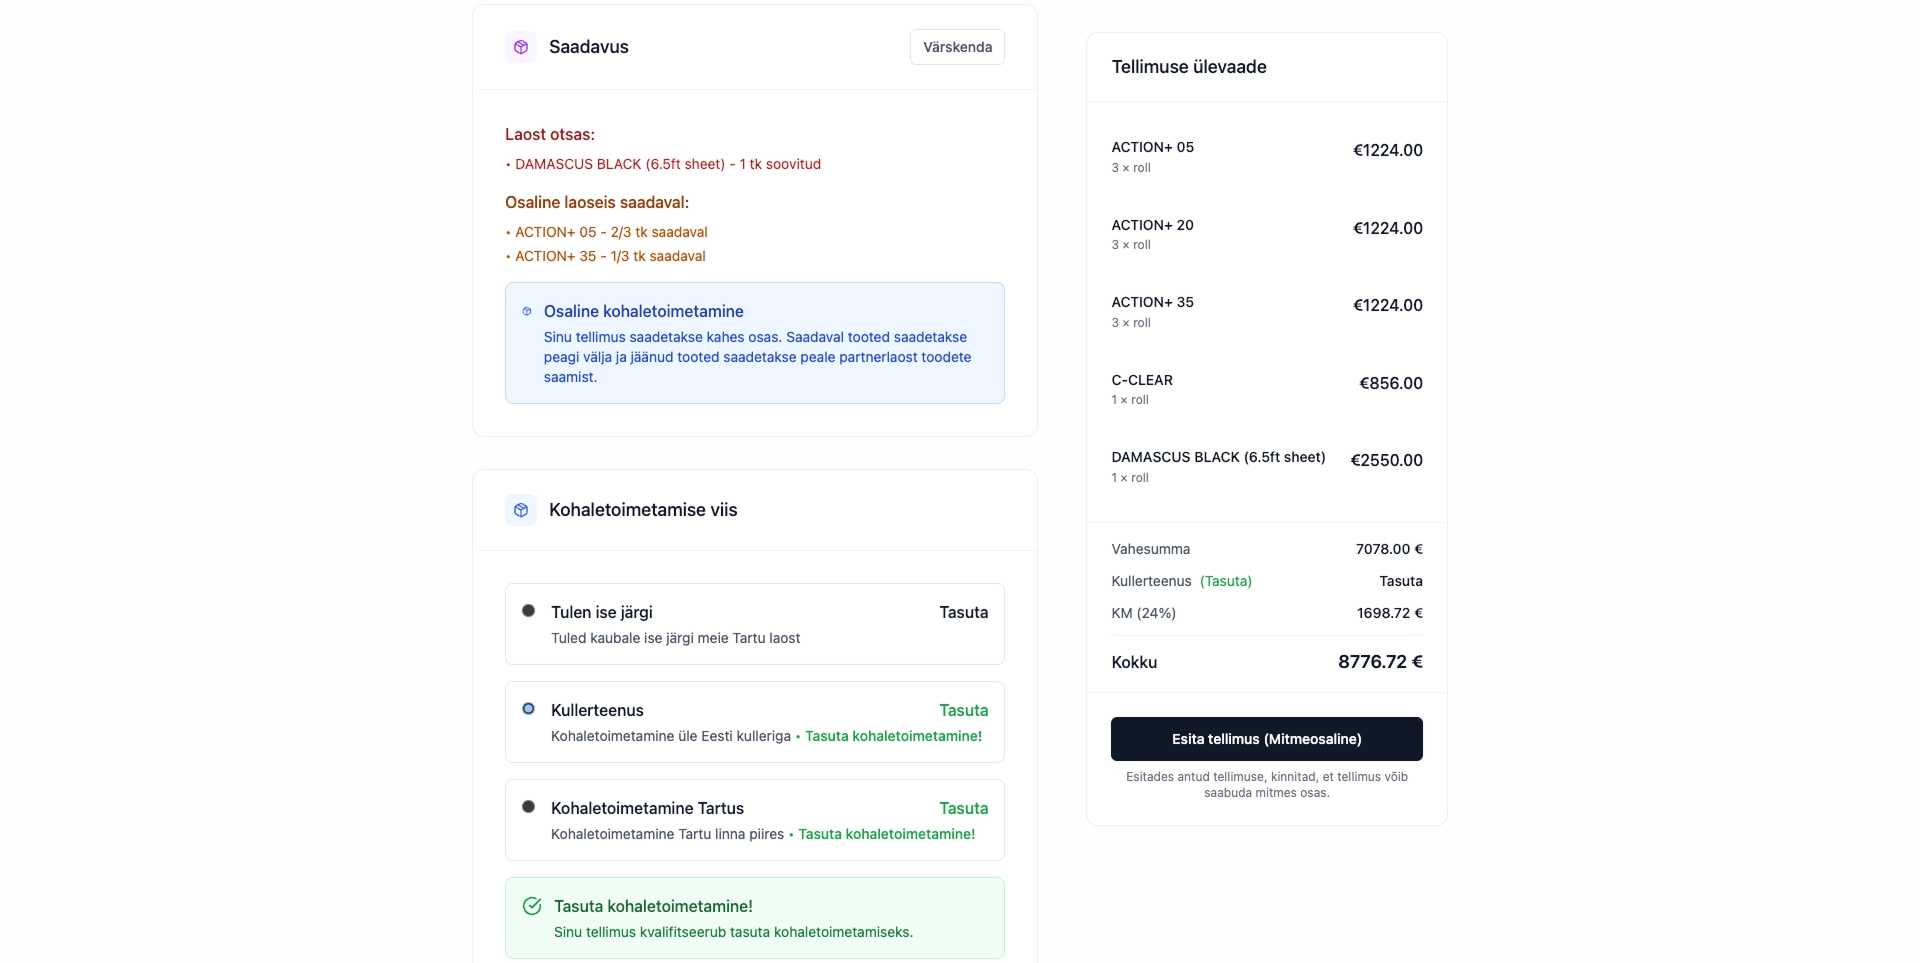
Task: Click the Tuled kaubale ise järgi description
Action: coord(675,638)
